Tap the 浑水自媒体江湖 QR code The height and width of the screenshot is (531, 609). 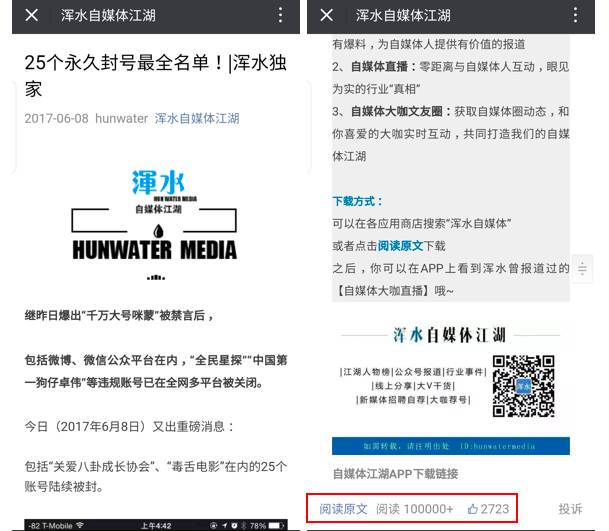pos(524,386)
